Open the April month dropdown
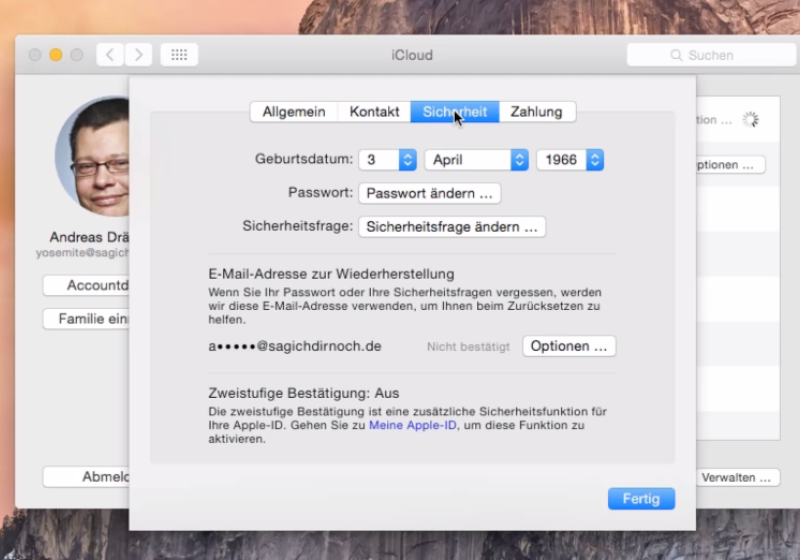 click(x=476, y=160)
